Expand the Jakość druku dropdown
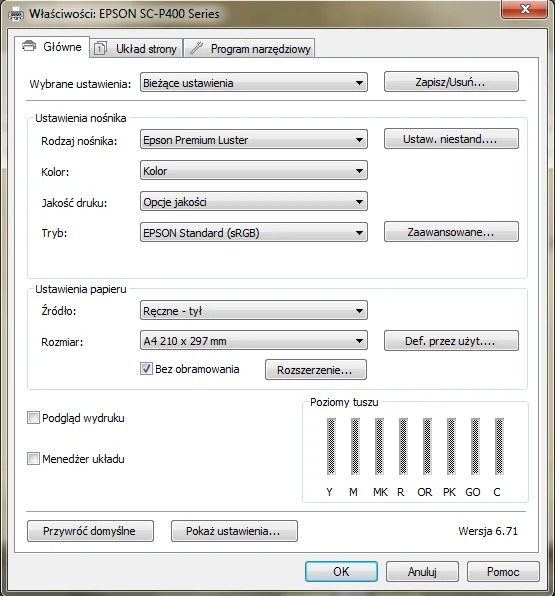Screen dimensions: 555x596 point(254,201)
